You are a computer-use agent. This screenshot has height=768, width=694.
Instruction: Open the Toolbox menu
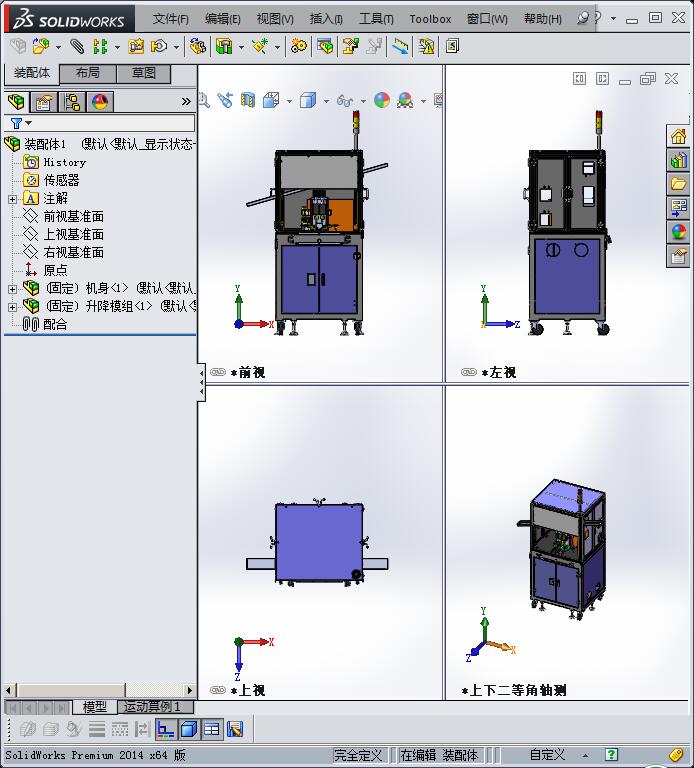(x=430, y=19)
